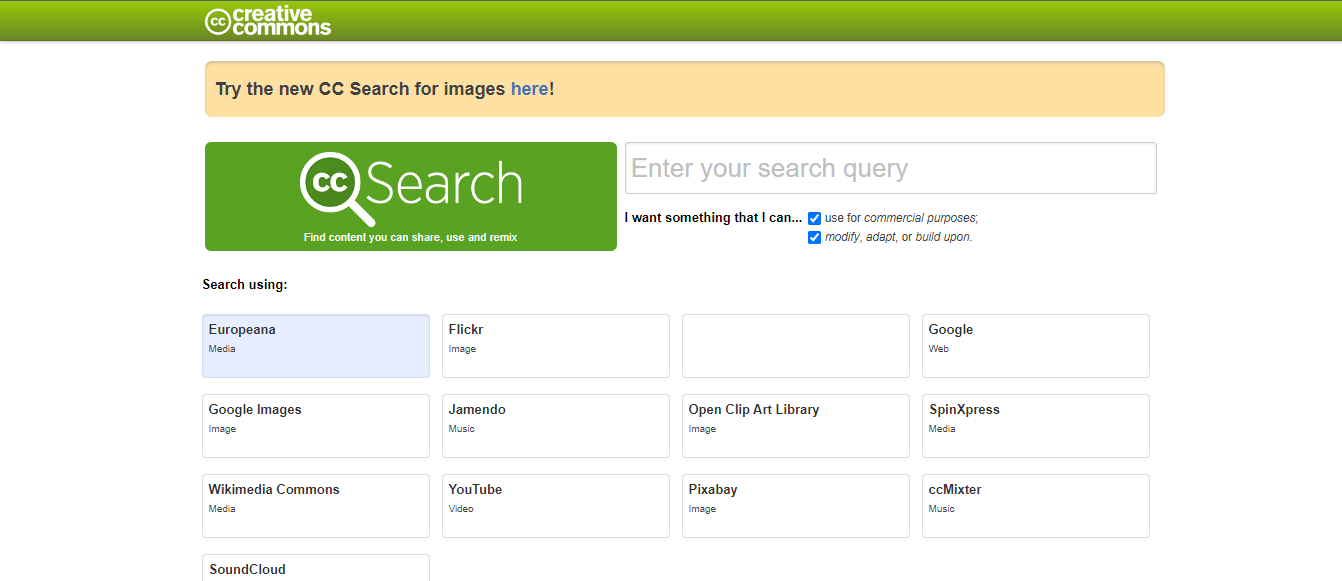Select YouTube video search

point(555,505)
